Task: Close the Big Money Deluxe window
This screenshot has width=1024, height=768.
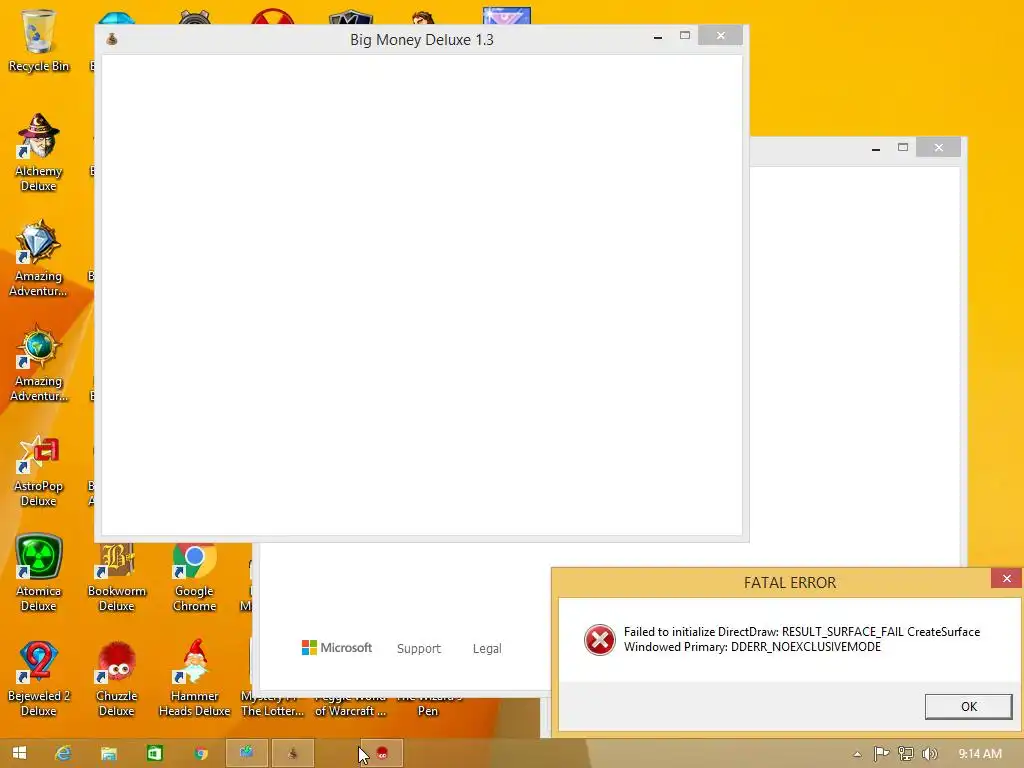Action: pyautogui.click(x=720, y=35)
